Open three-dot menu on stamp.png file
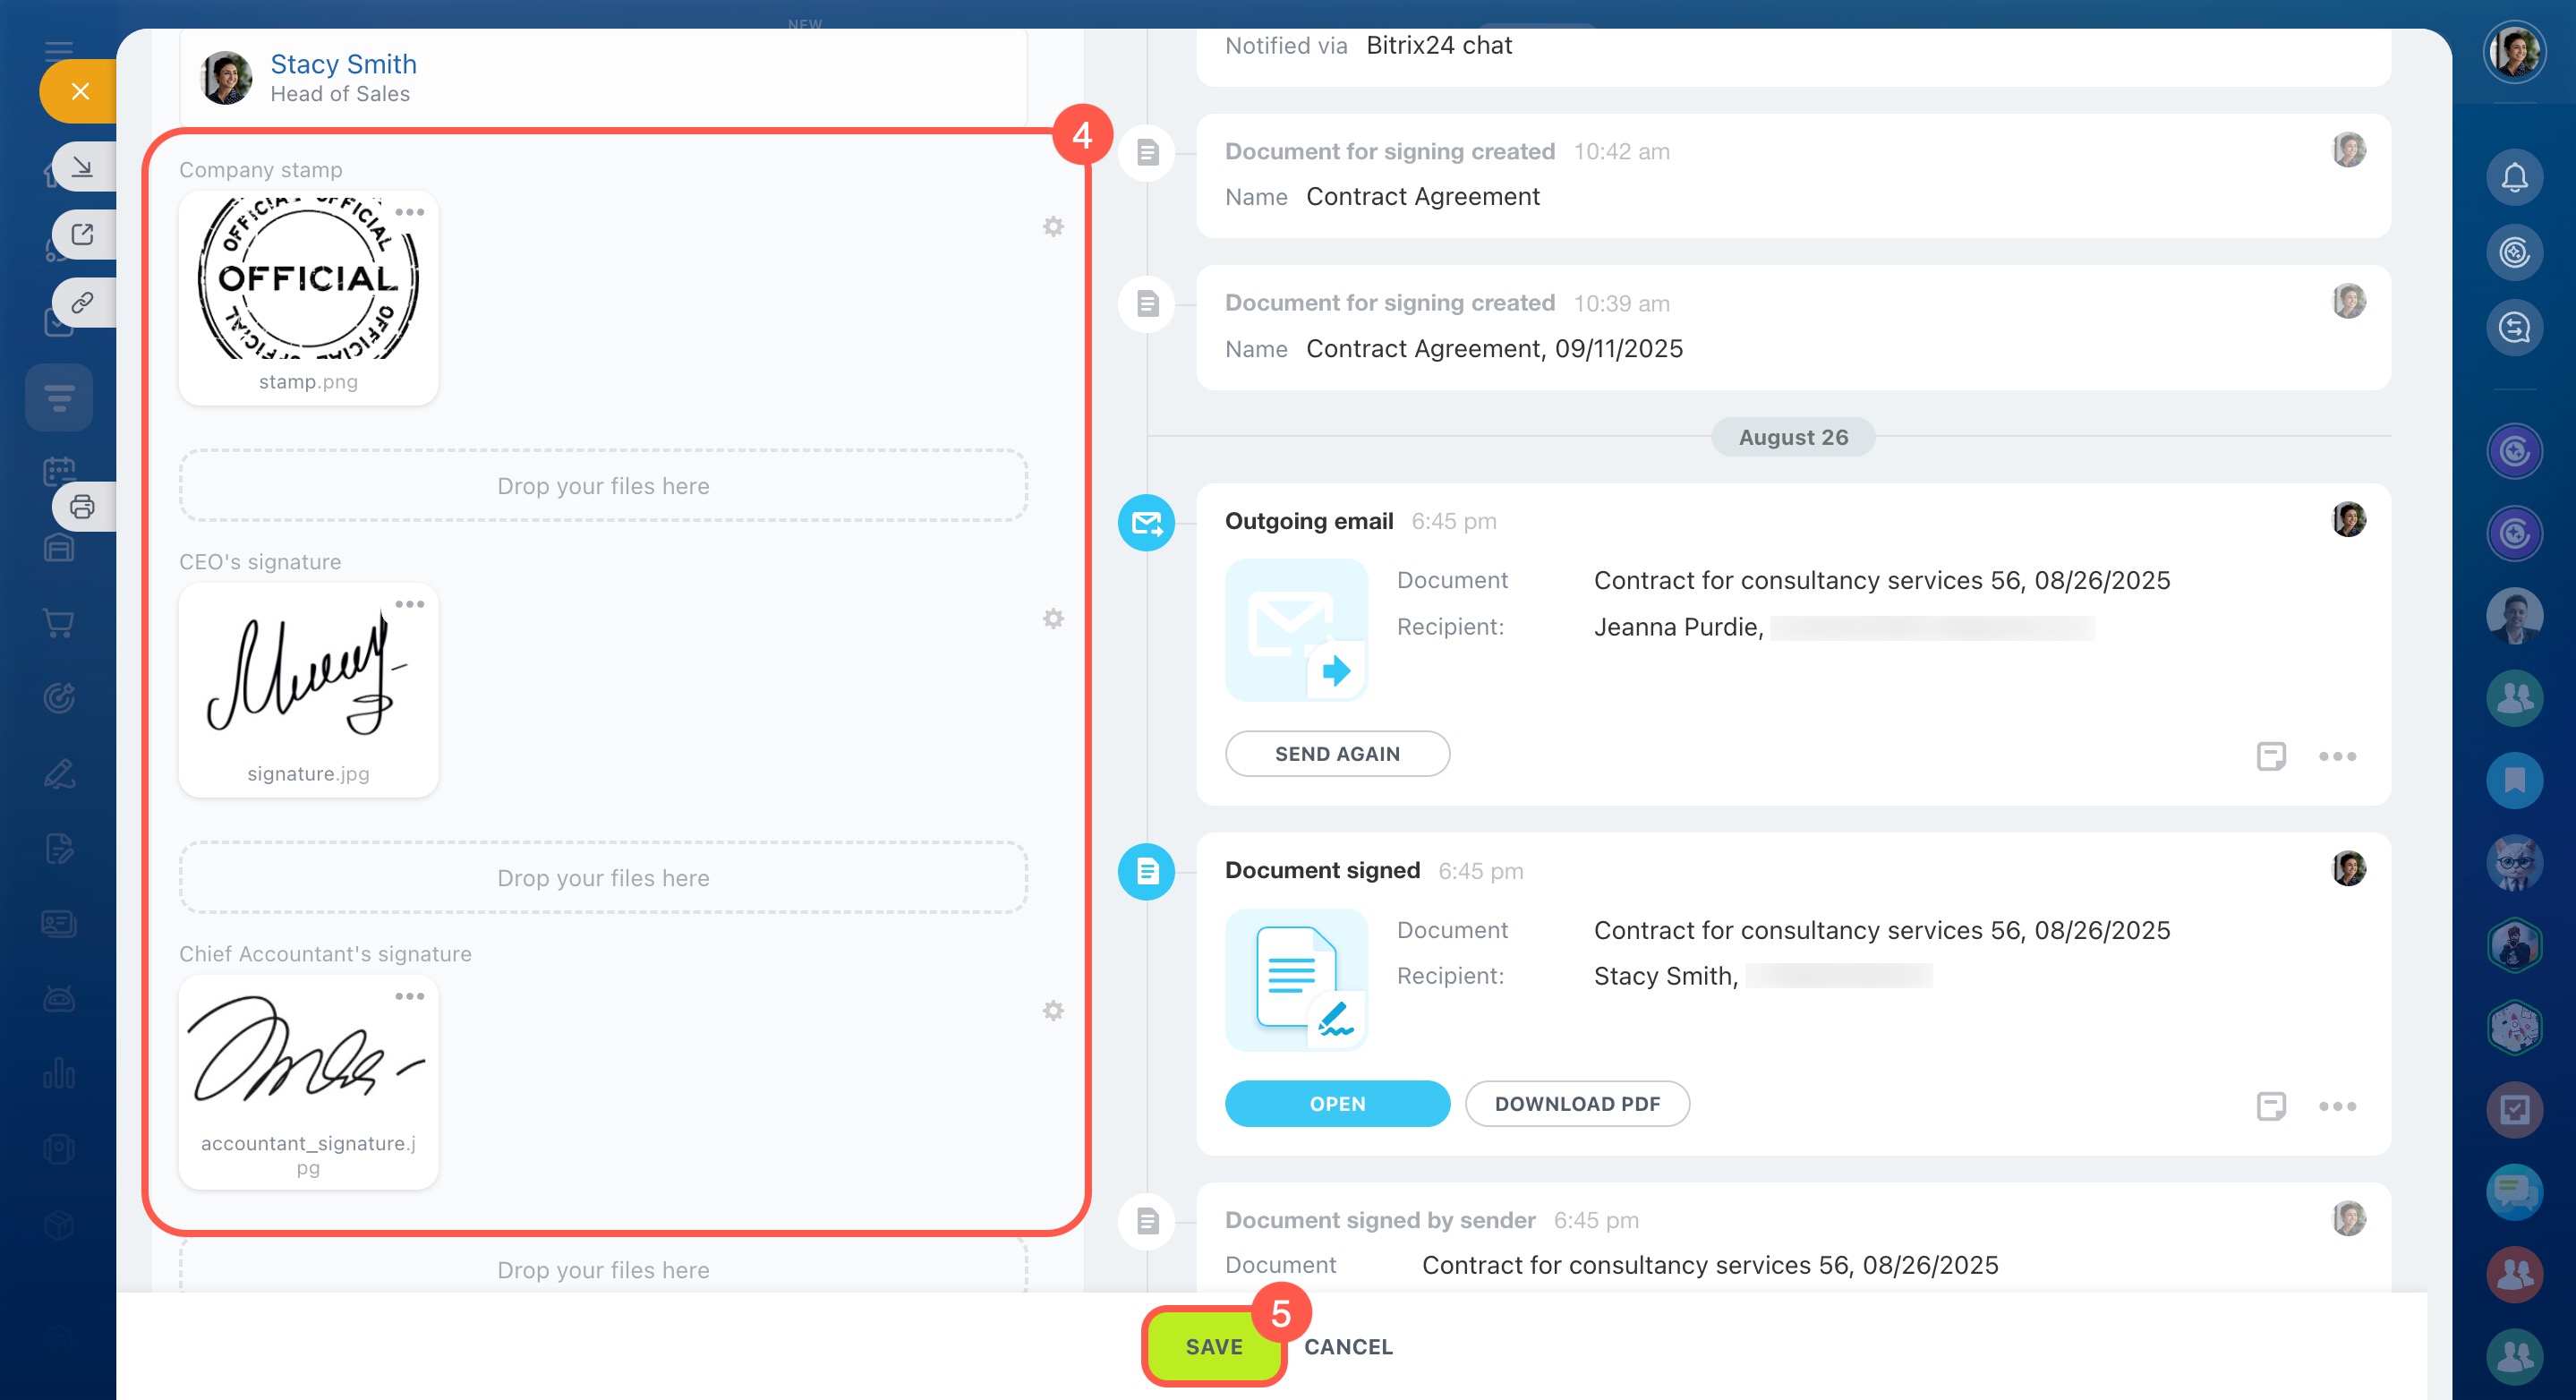Screen dimensions: 2576x1400 [409, 212]
